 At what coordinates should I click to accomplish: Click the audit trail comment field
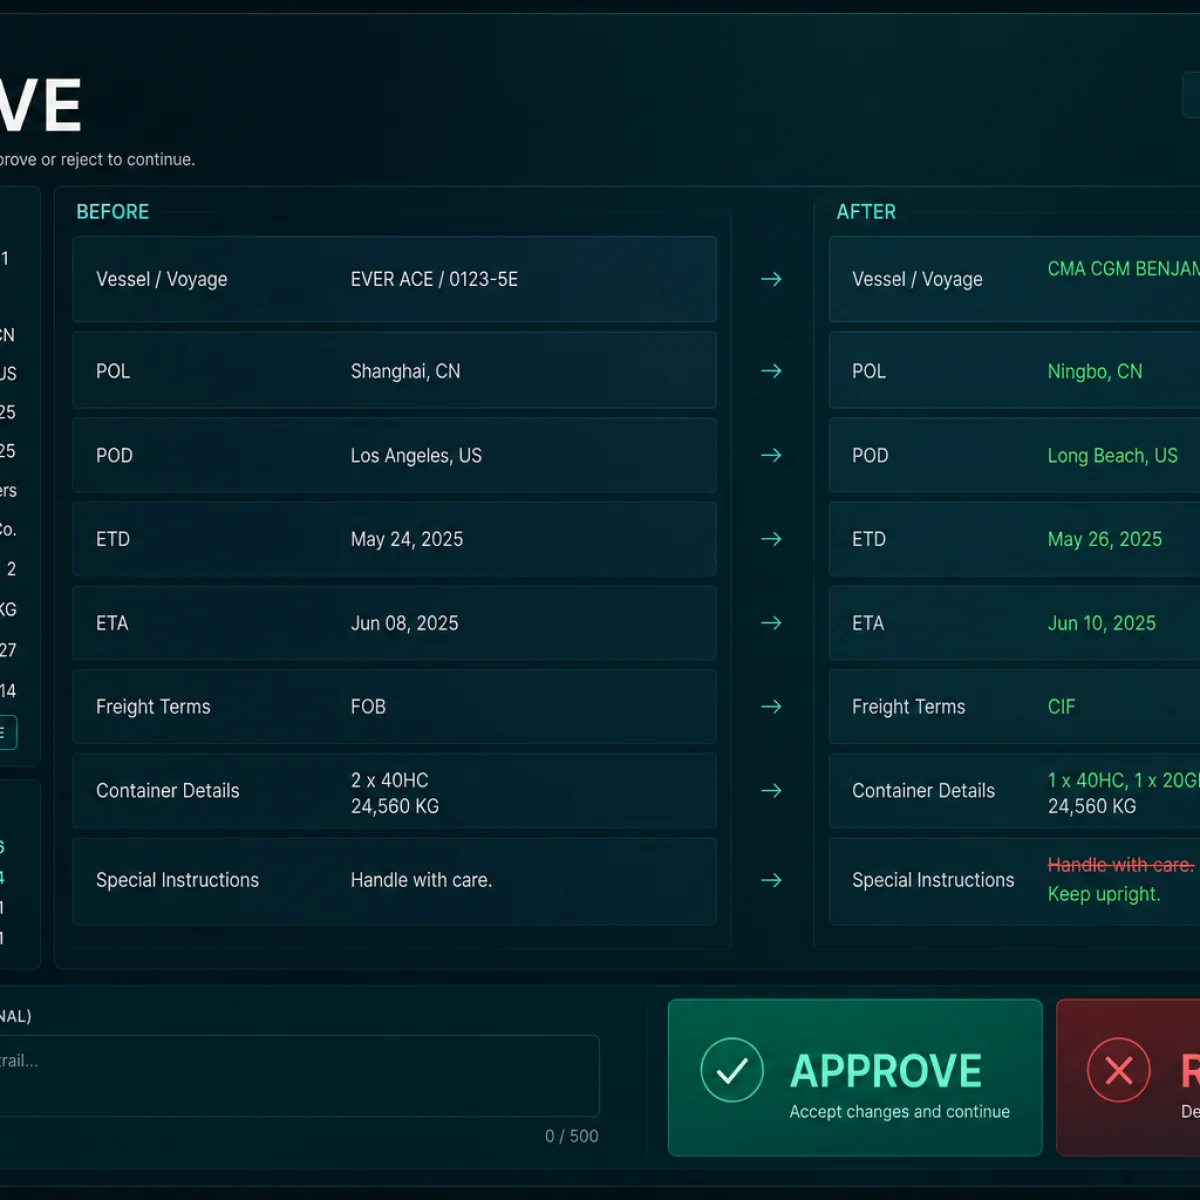(x=299, y=1076)
